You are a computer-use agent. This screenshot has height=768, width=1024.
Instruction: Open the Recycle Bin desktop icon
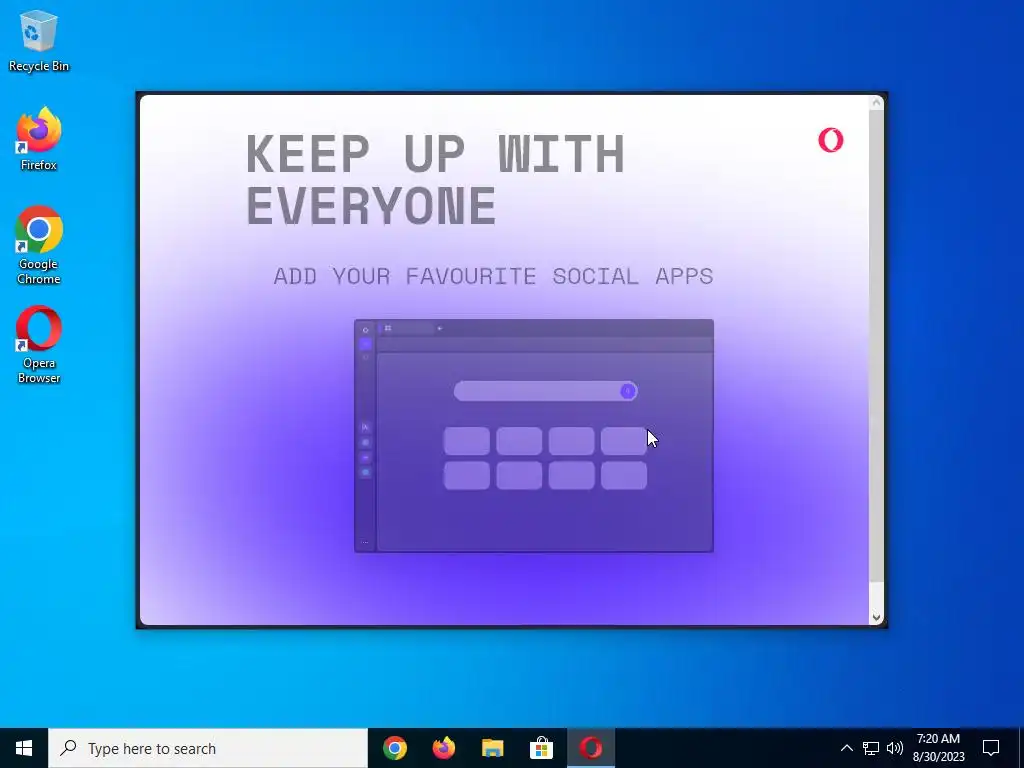(x=39, y=40)
